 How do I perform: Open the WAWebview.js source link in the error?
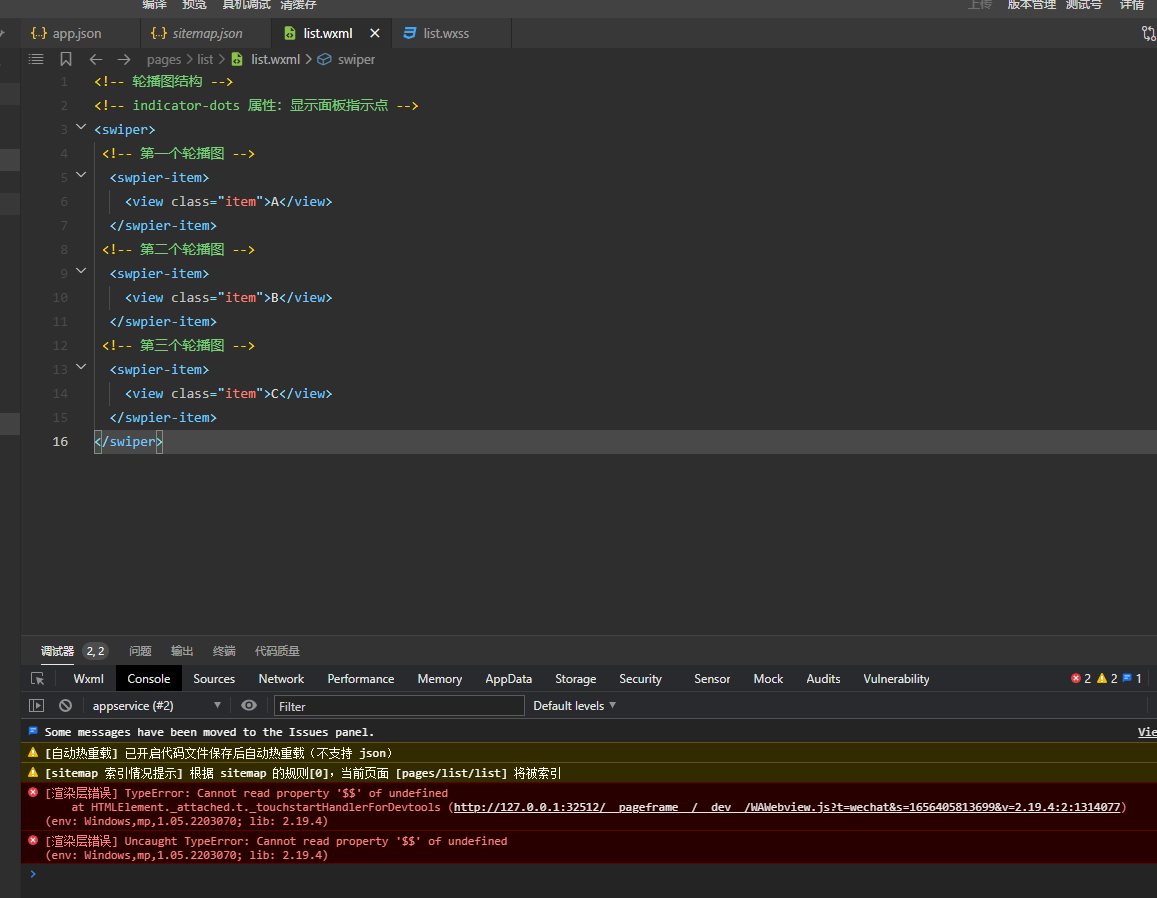point(787,807)
